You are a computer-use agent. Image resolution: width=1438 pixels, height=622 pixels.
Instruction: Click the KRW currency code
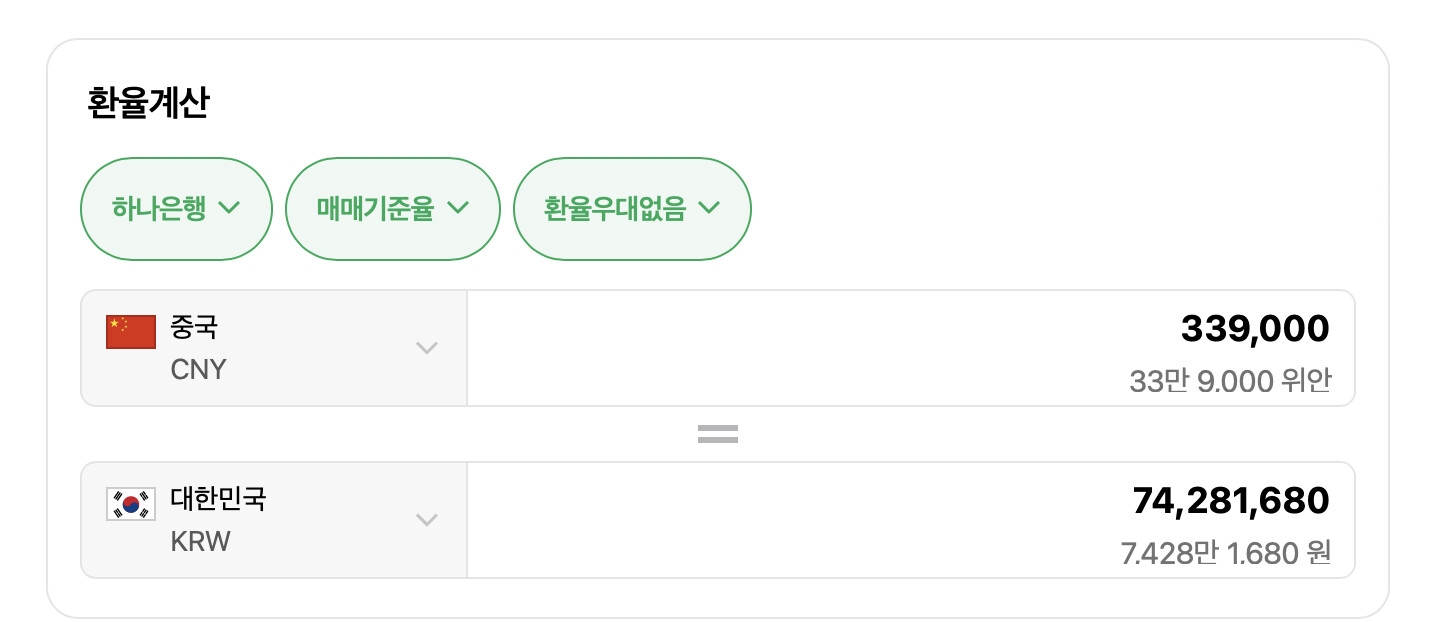(x=200, y=542)
